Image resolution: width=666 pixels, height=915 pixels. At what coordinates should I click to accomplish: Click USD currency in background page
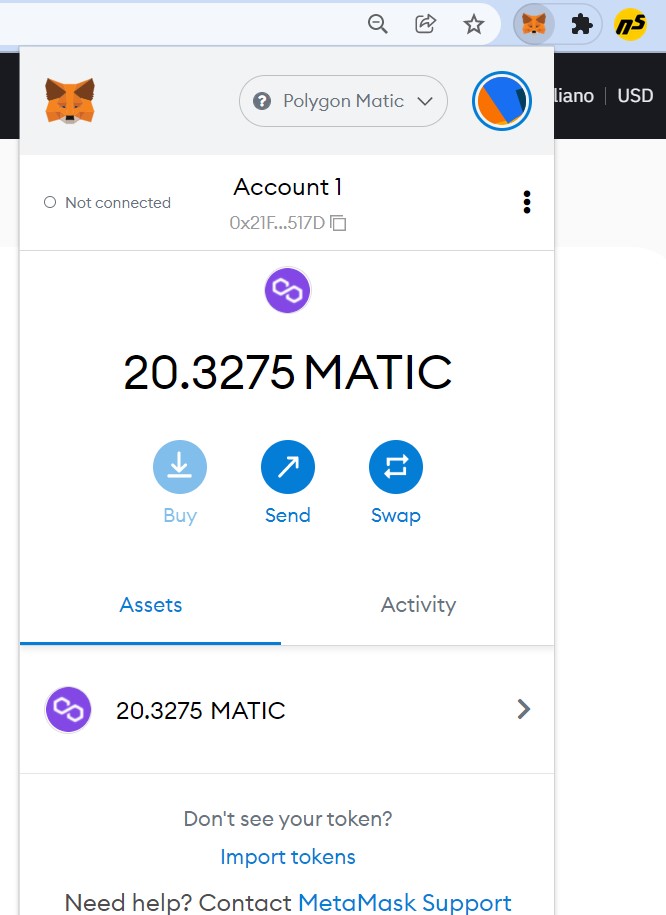[x=635, y=96]
